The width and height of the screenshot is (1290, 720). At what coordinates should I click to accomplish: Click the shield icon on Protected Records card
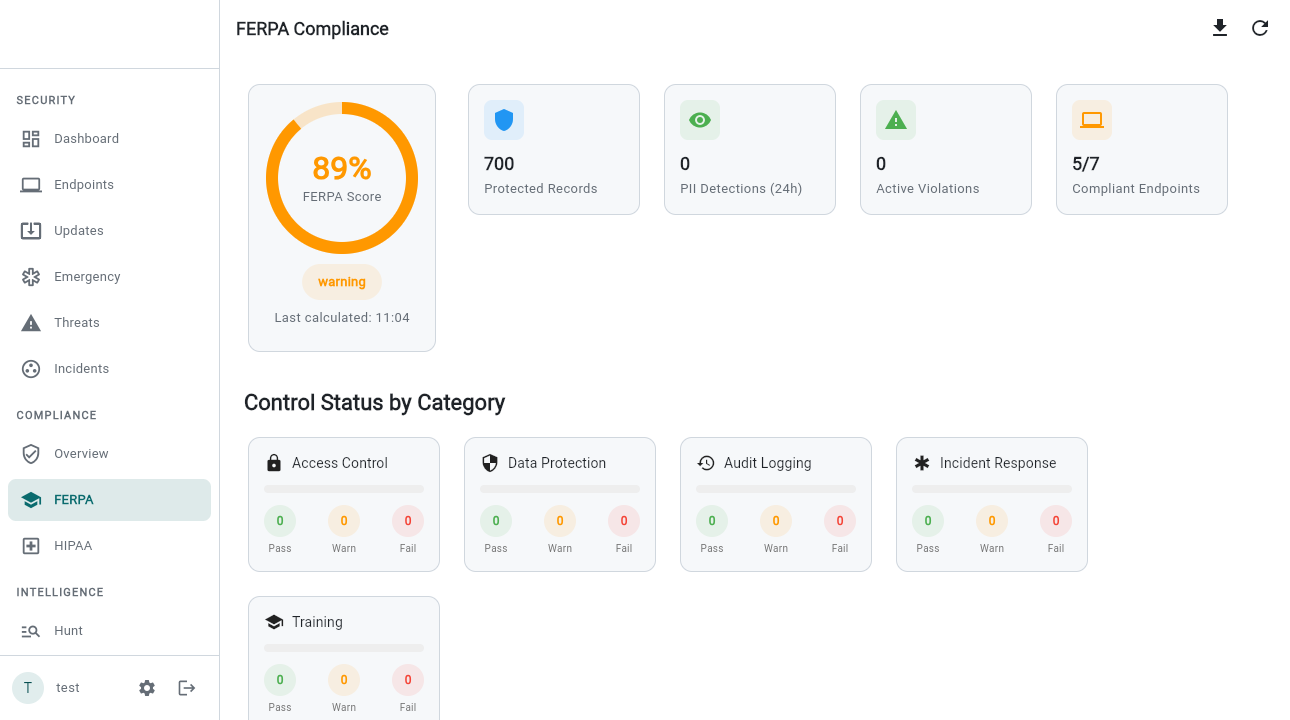click(503, 119)
